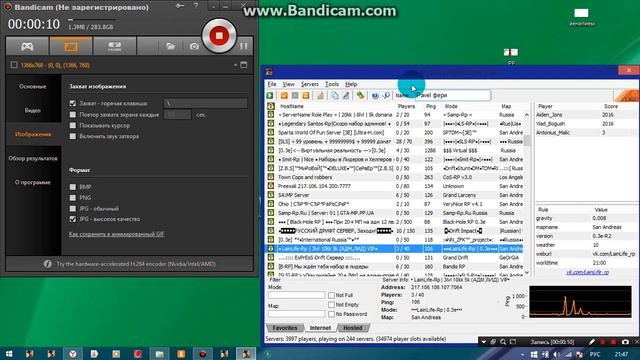This screenshot has width=640, height=360.
Task: Open Bandicam output folder icon
Action: click(171, 46)
